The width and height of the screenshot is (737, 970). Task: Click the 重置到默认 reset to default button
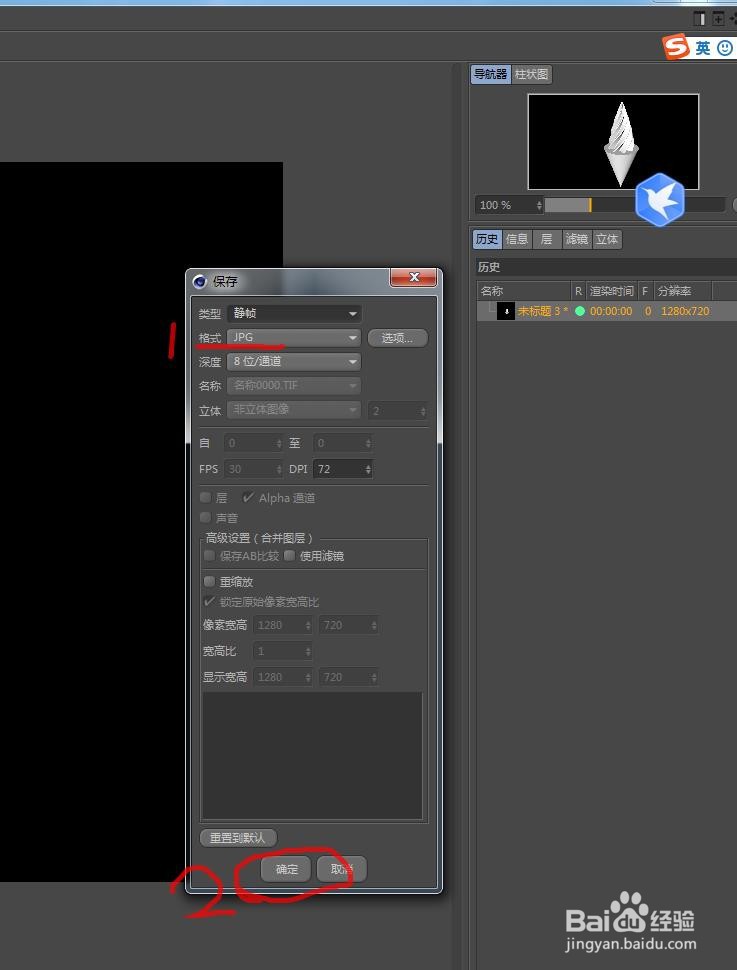pos(238,838)
